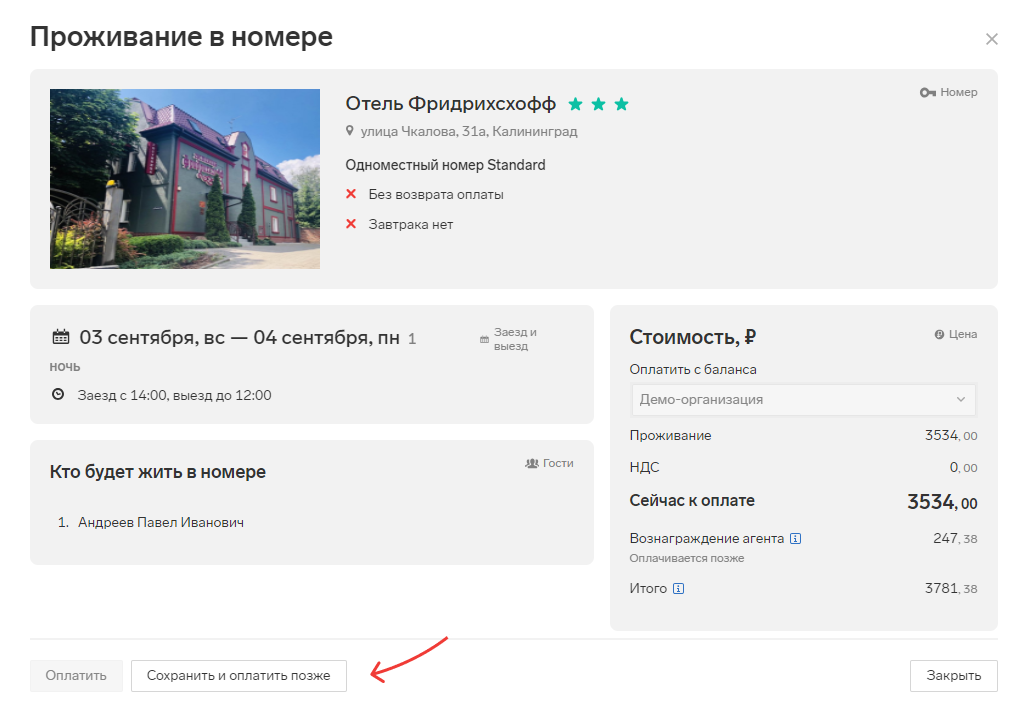The width and height of the screenshot is (1031, 712).
Task: Click the clock icon next to check-in time
Action: [59, 394]
